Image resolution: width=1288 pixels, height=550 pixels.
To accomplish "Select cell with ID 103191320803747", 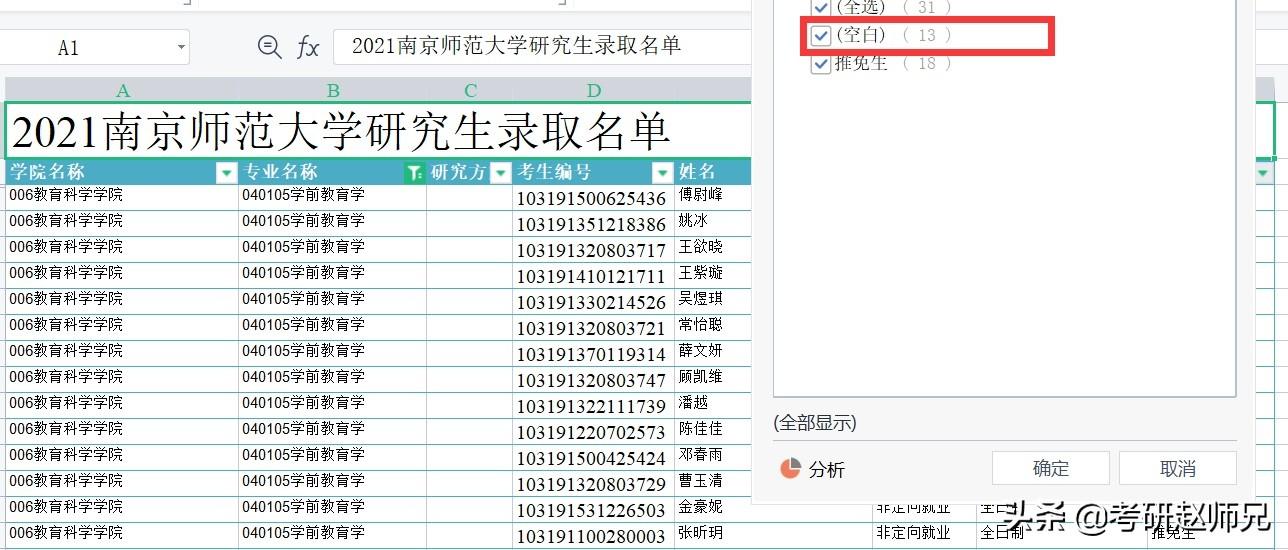I will pyautogui.click(x=594, y=380).
